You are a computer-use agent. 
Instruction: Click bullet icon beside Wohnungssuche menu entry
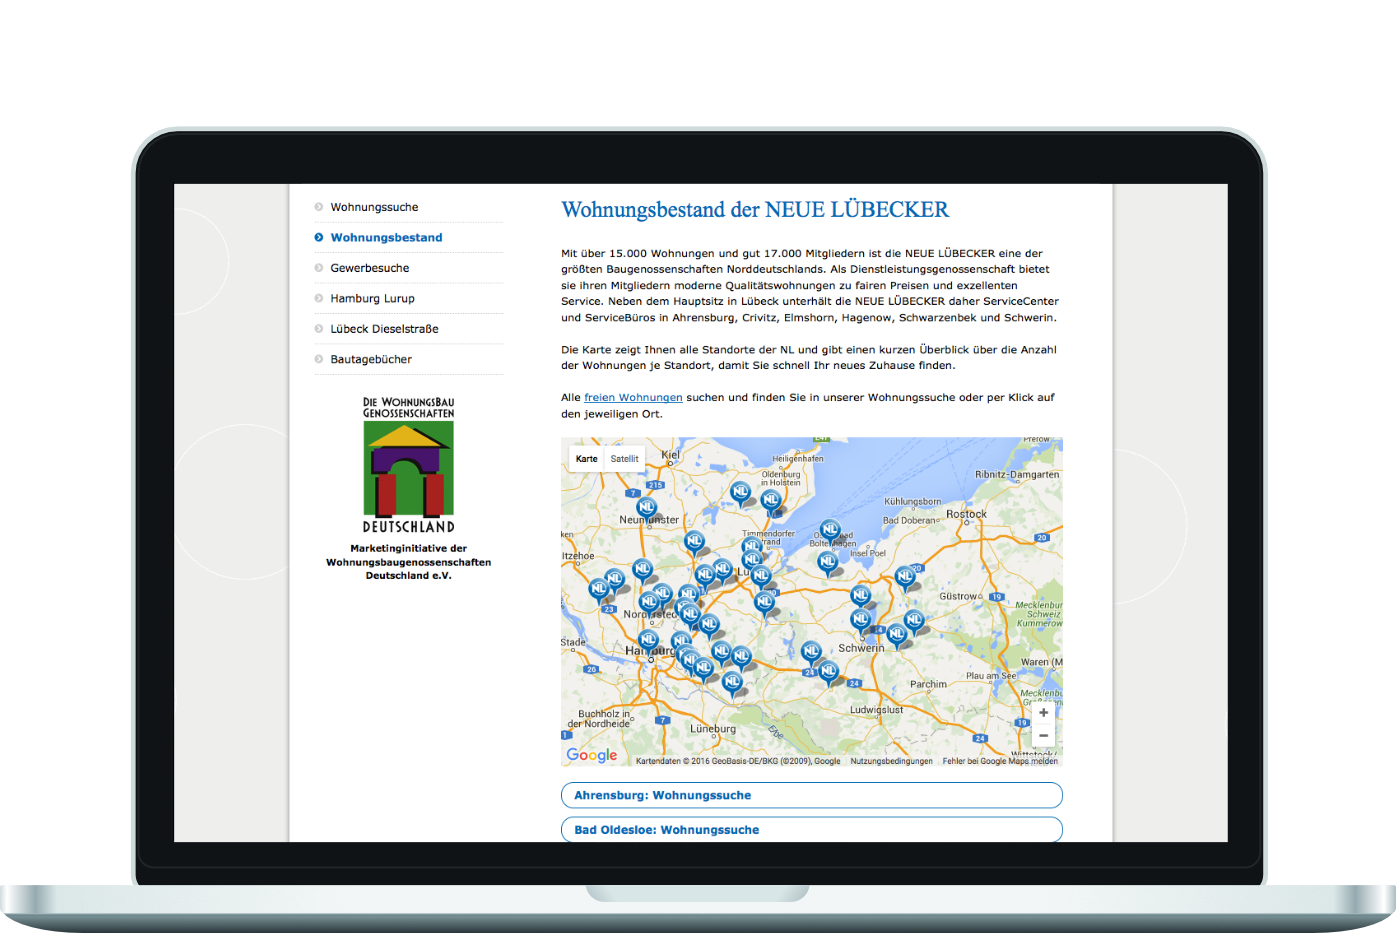click(319, 207)
